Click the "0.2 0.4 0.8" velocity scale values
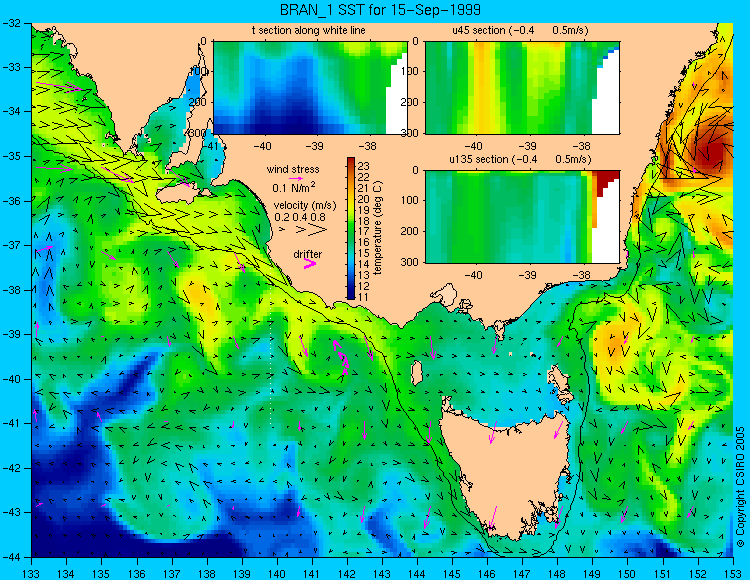 click(300, 218)
